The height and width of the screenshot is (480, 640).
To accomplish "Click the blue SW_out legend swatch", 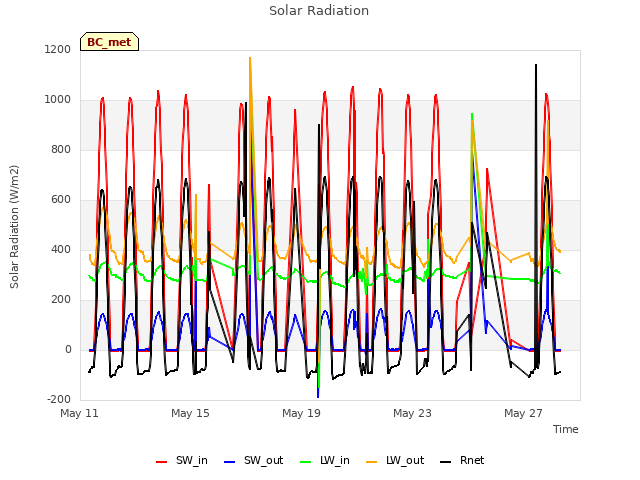I will 230,462.
